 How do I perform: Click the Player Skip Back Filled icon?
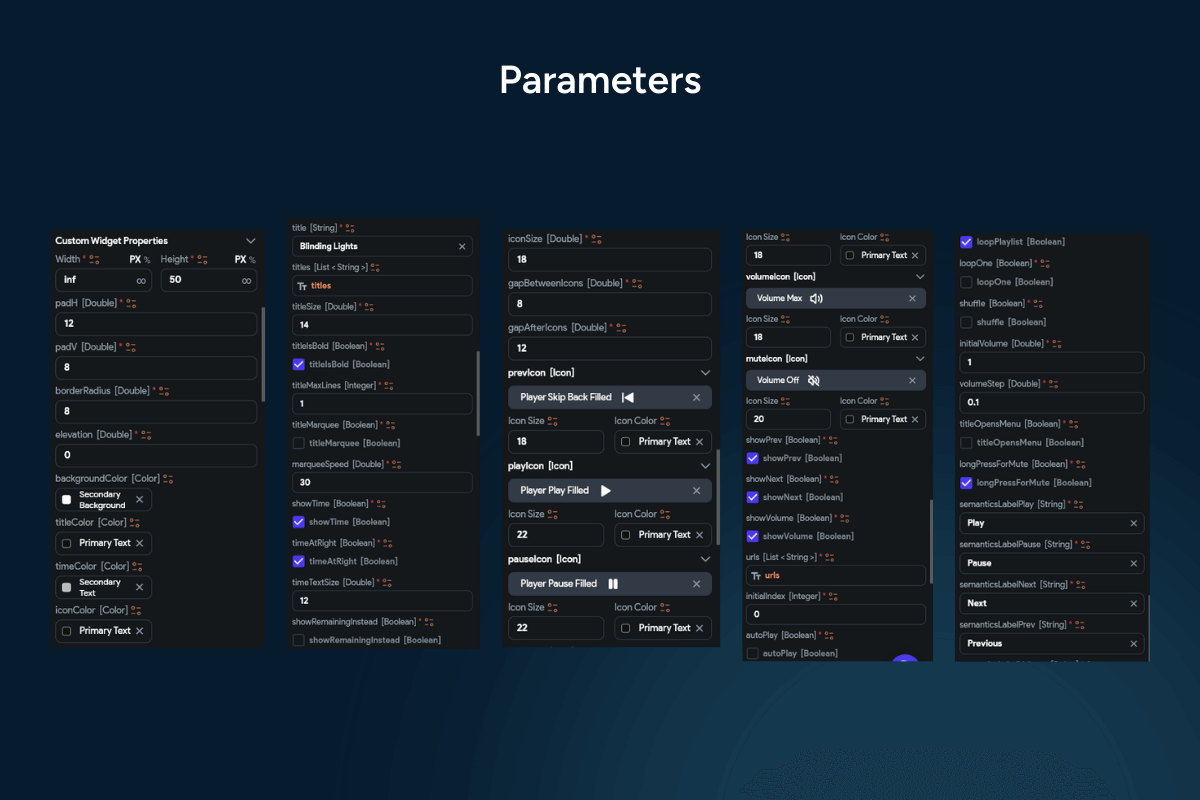click(x=628, y=397)
